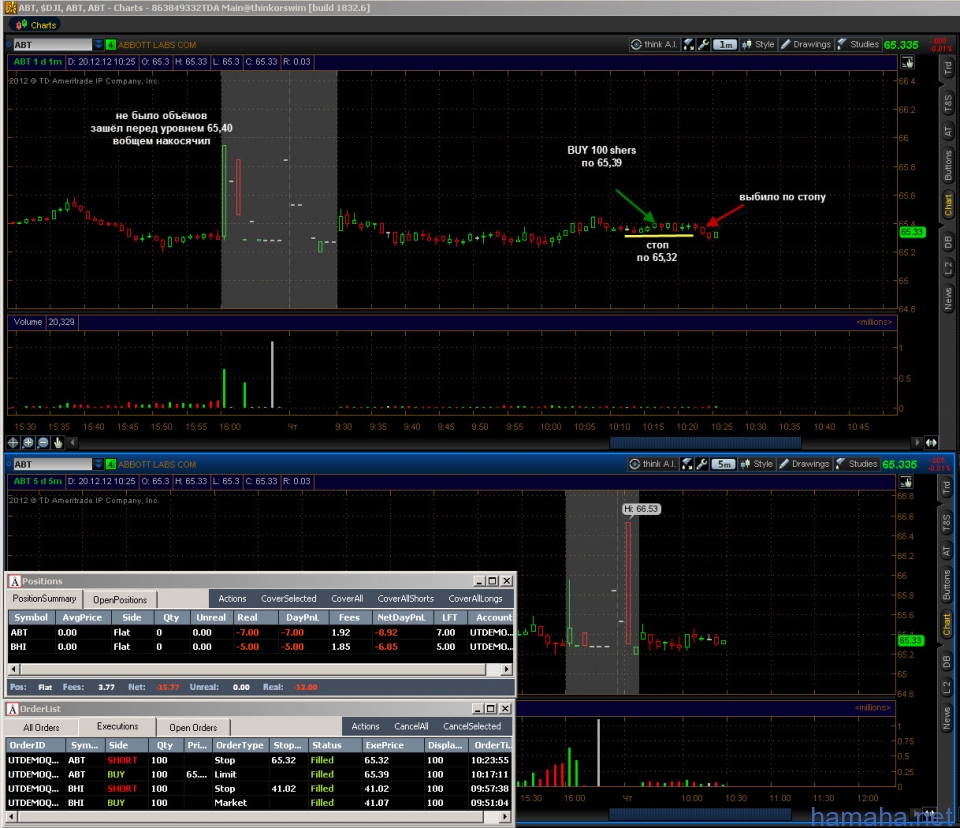Click think A.I. button in upper chart
The image size is (960, 828).
coord(654,44)
